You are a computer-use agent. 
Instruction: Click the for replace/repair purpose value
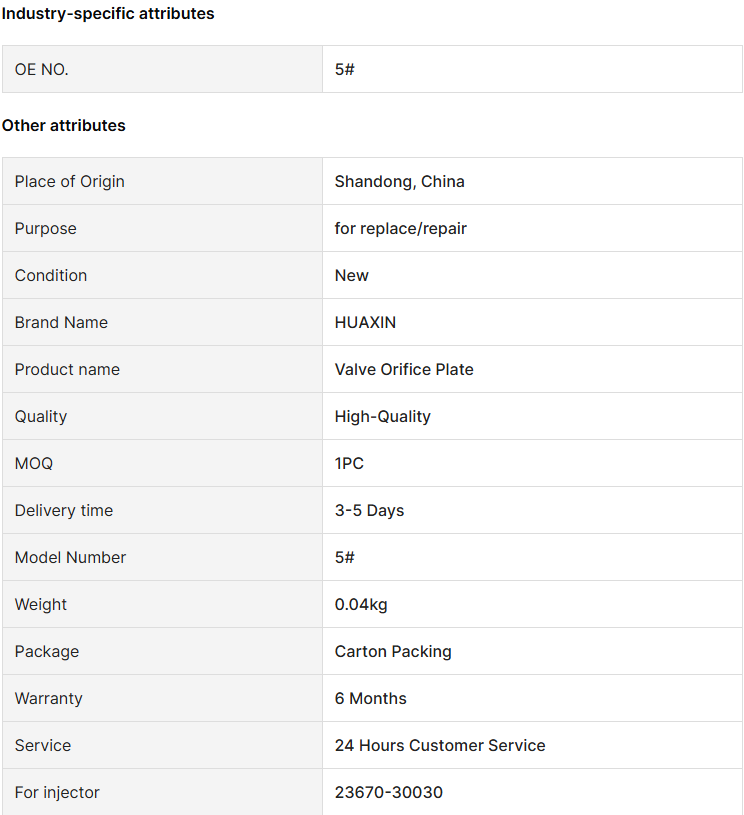(400, 229)
